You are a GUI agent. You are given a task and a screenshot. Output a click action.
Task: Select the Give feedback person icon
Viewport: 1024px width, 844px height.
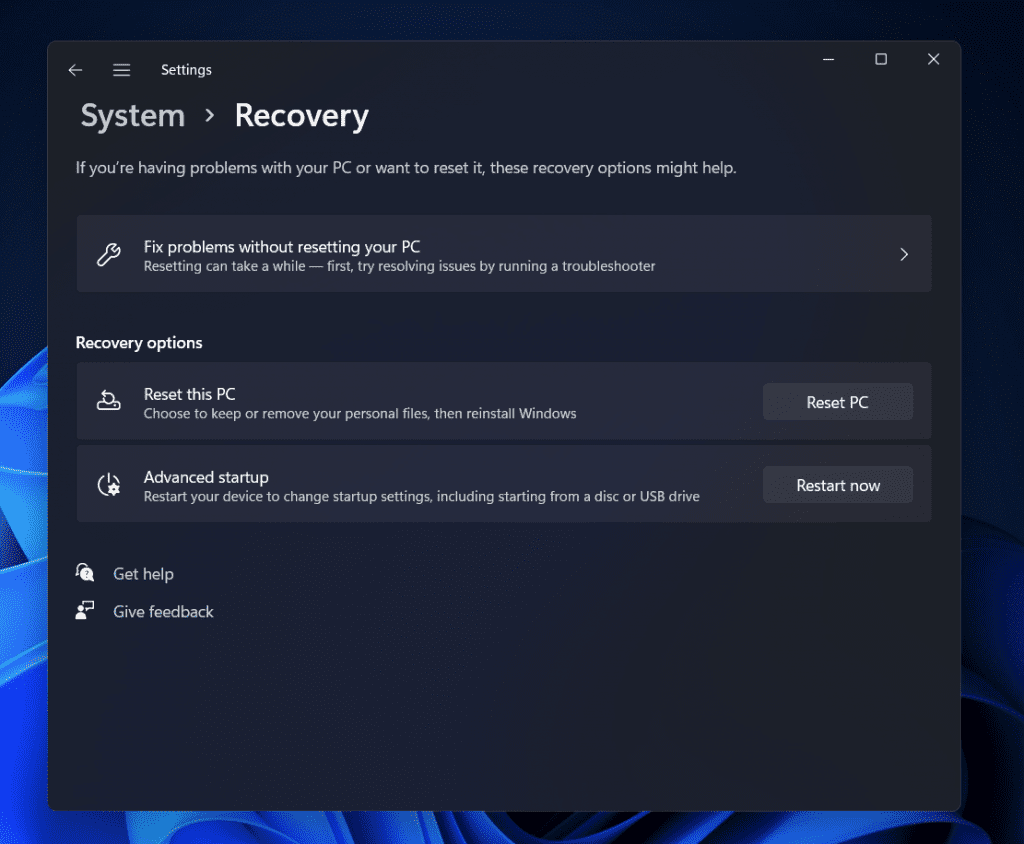click(x=85, y=611)
